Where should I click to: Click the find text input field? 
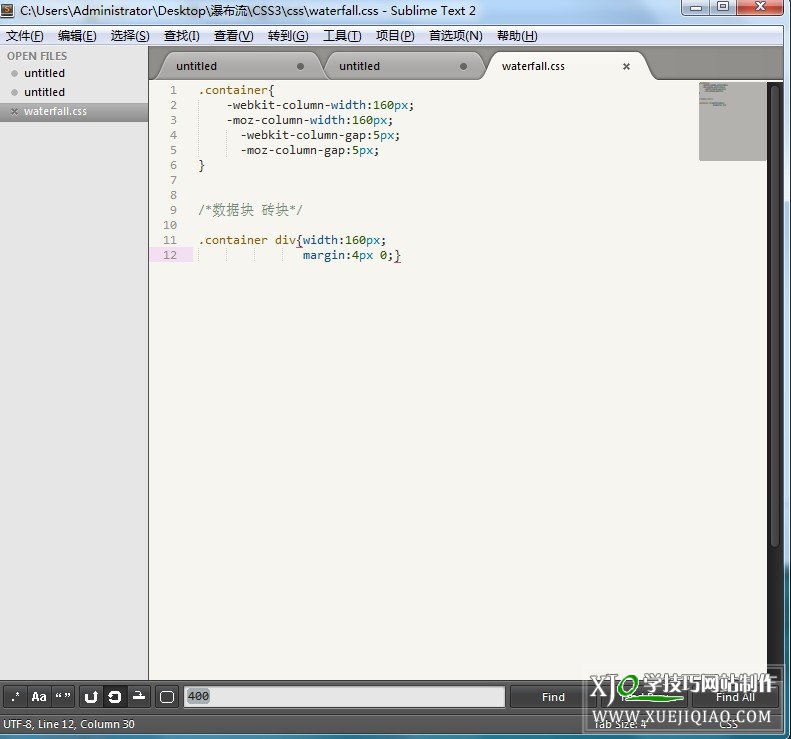(x=344, y=697)
